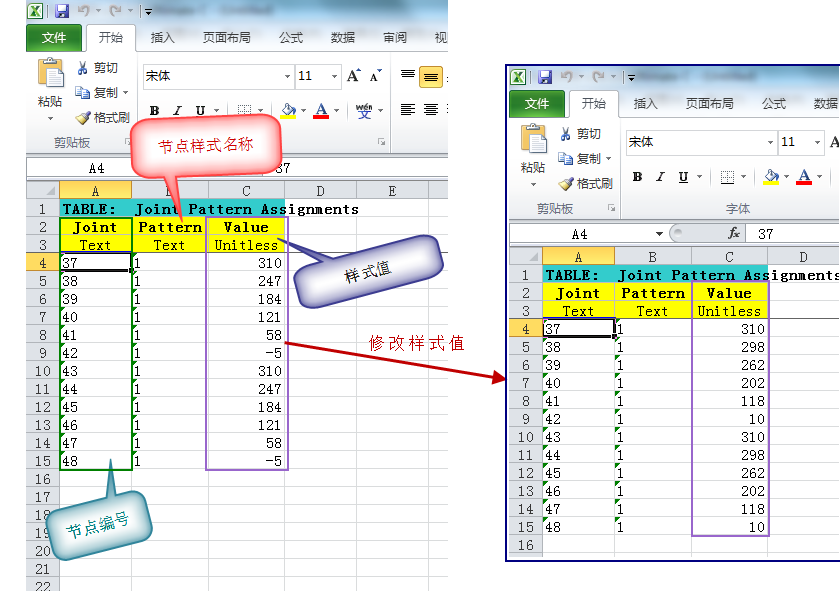Open the 插入 tab in the left window
Screen dimensions: 840x591
162,38
